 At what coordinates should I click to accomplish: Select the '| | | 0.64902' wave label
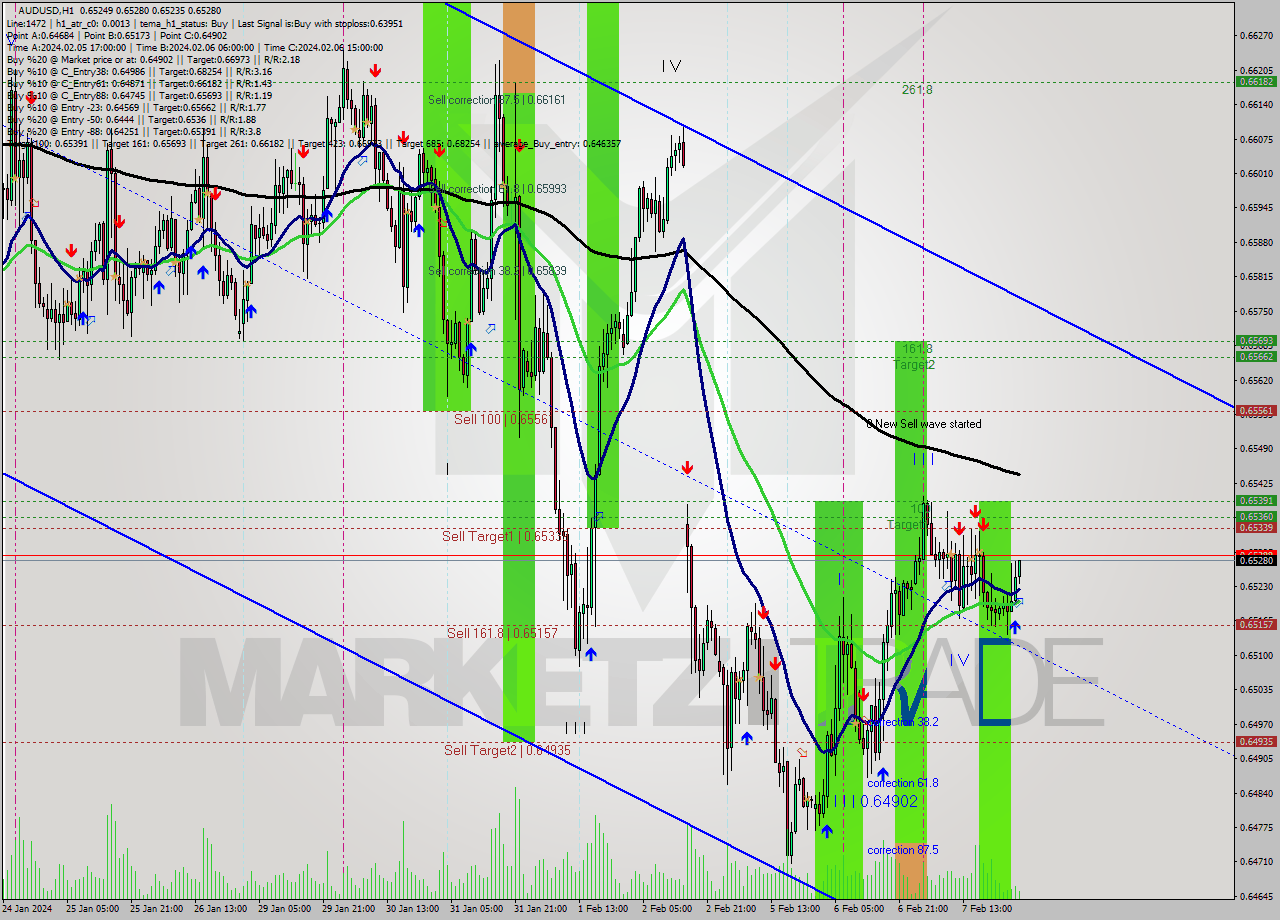(876, 801)
